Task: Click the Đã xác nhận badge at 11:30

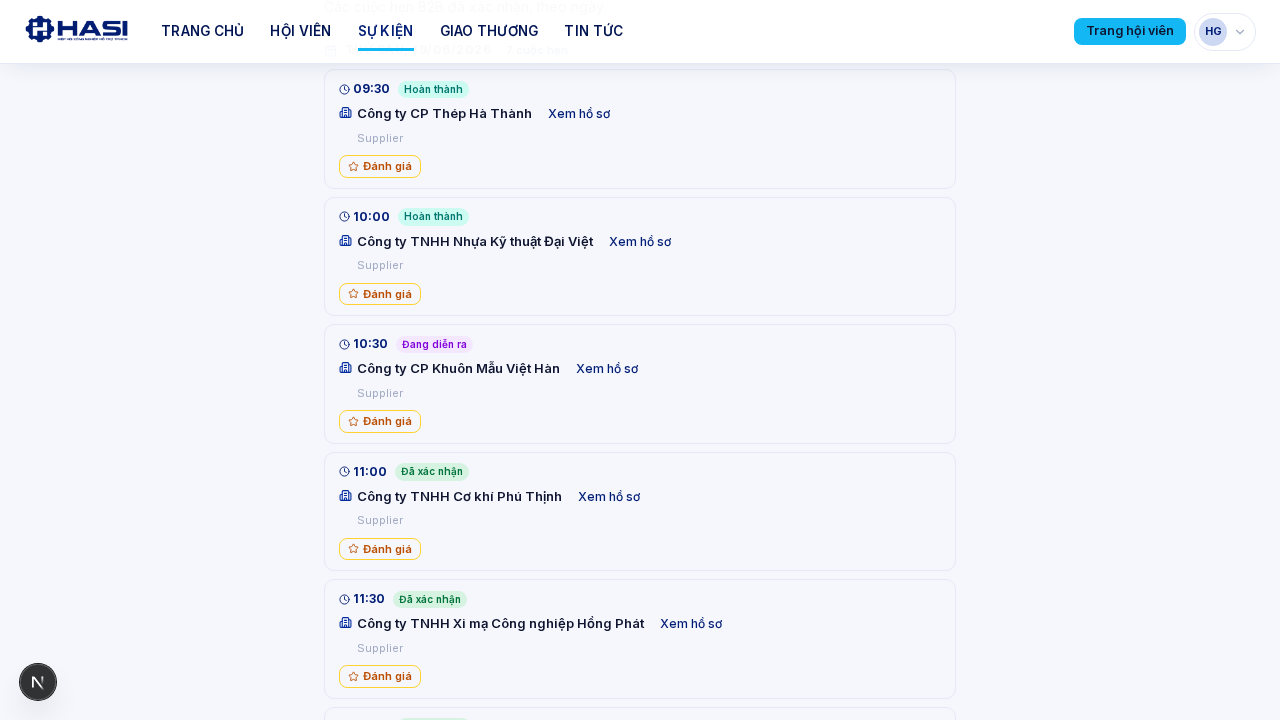Action: coord(430,600)
